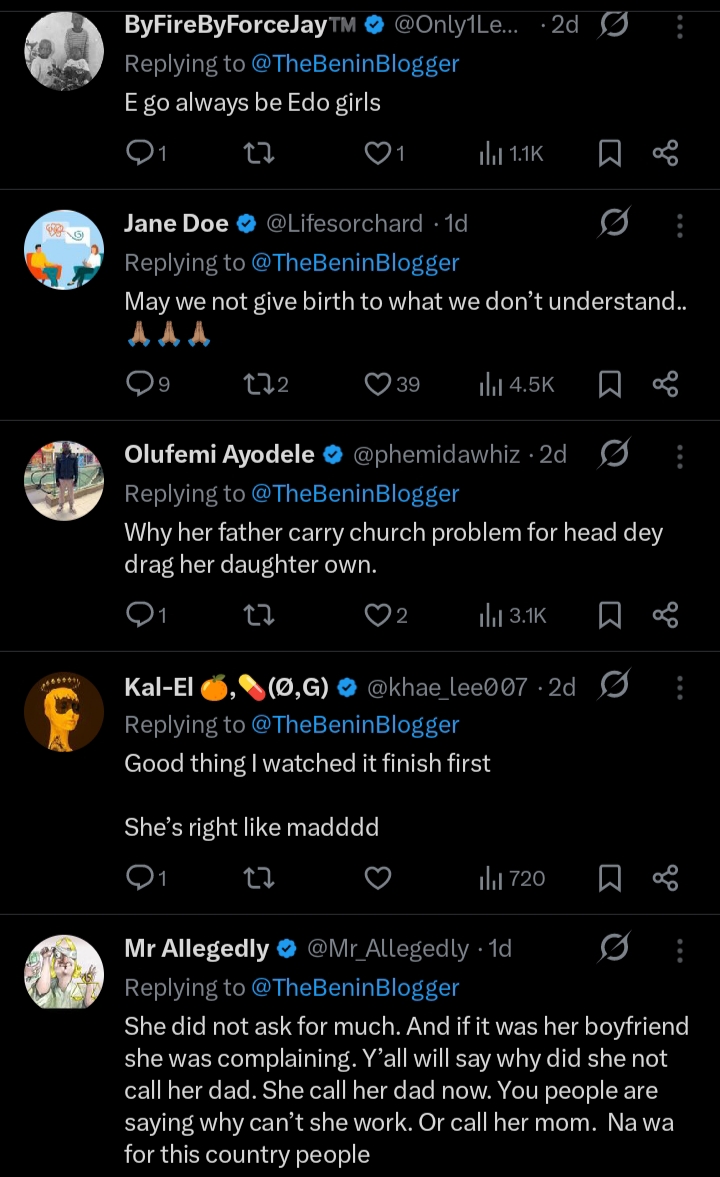Retweet Olufemi Ayodele's reply
Image resolution: width=720 pixels, height=1177 pixels.
pos(259,615)
